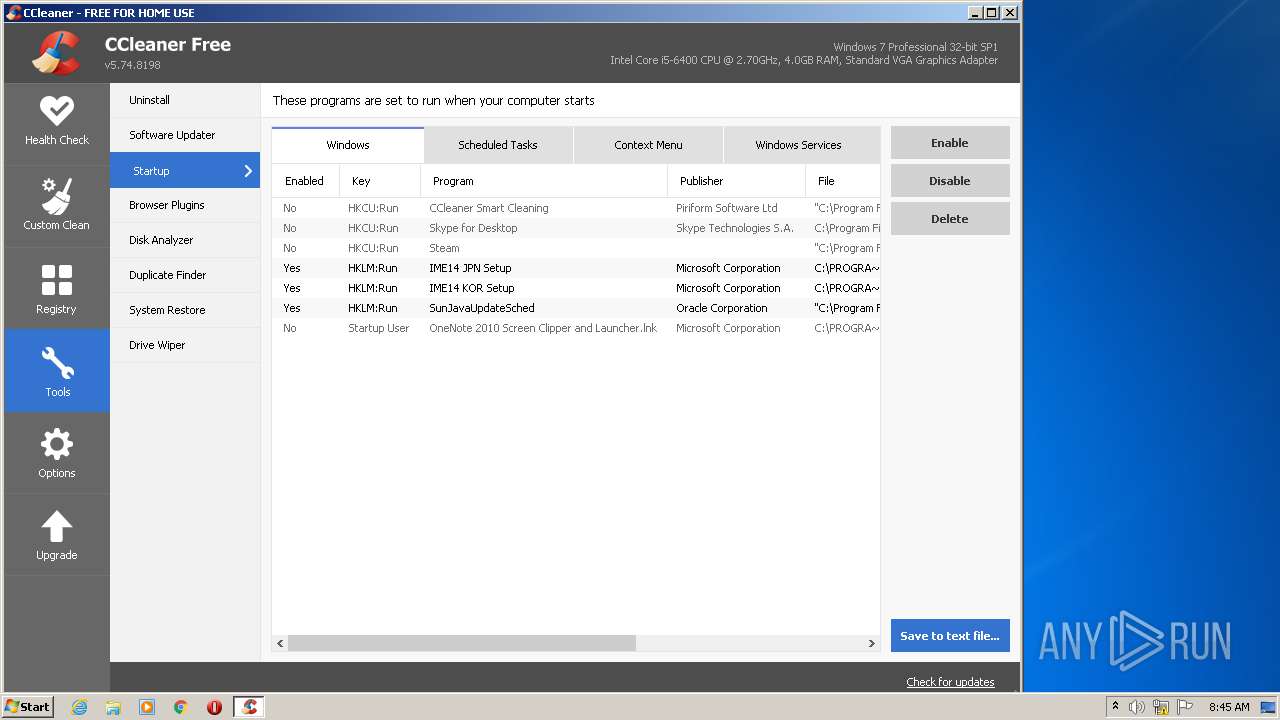Sort by File column header

point(843,181)
